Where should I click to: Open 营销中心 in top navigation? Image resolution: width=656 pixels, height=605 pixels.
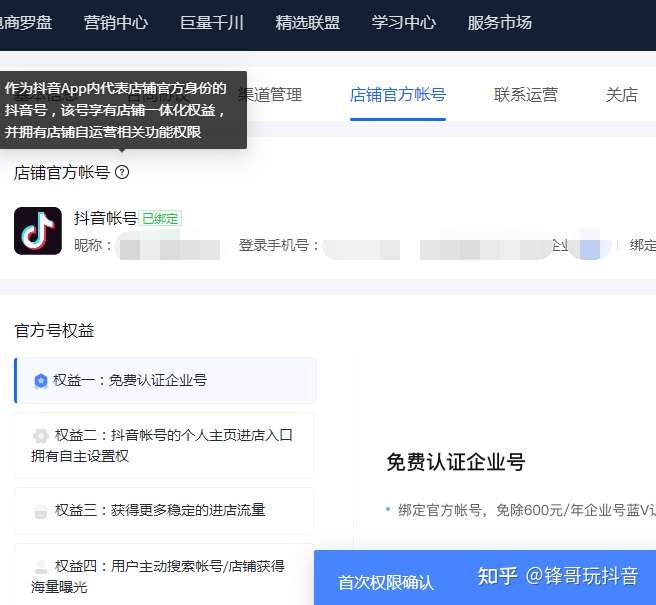tap(116, 23)
